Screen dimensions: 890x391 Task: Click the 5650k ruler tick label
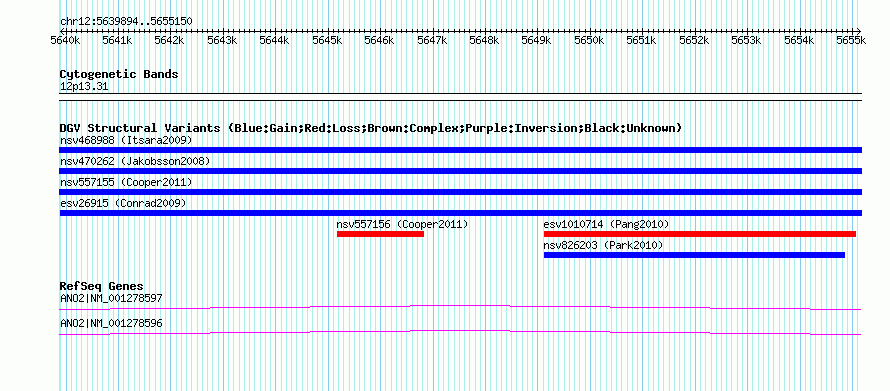pyautogui.click(x=590, y=40)
